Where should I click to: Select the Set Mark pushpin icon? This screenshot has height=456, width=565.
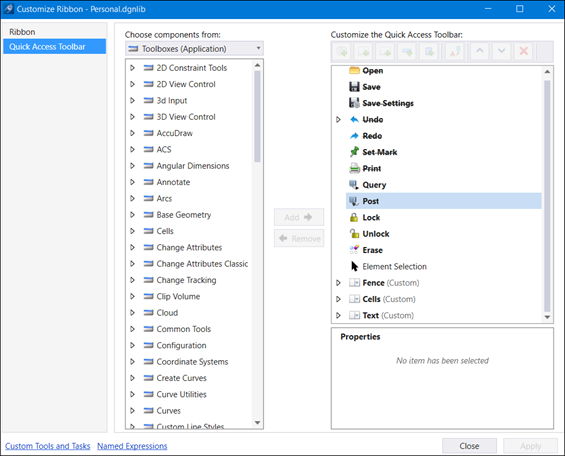click(354, 152)
